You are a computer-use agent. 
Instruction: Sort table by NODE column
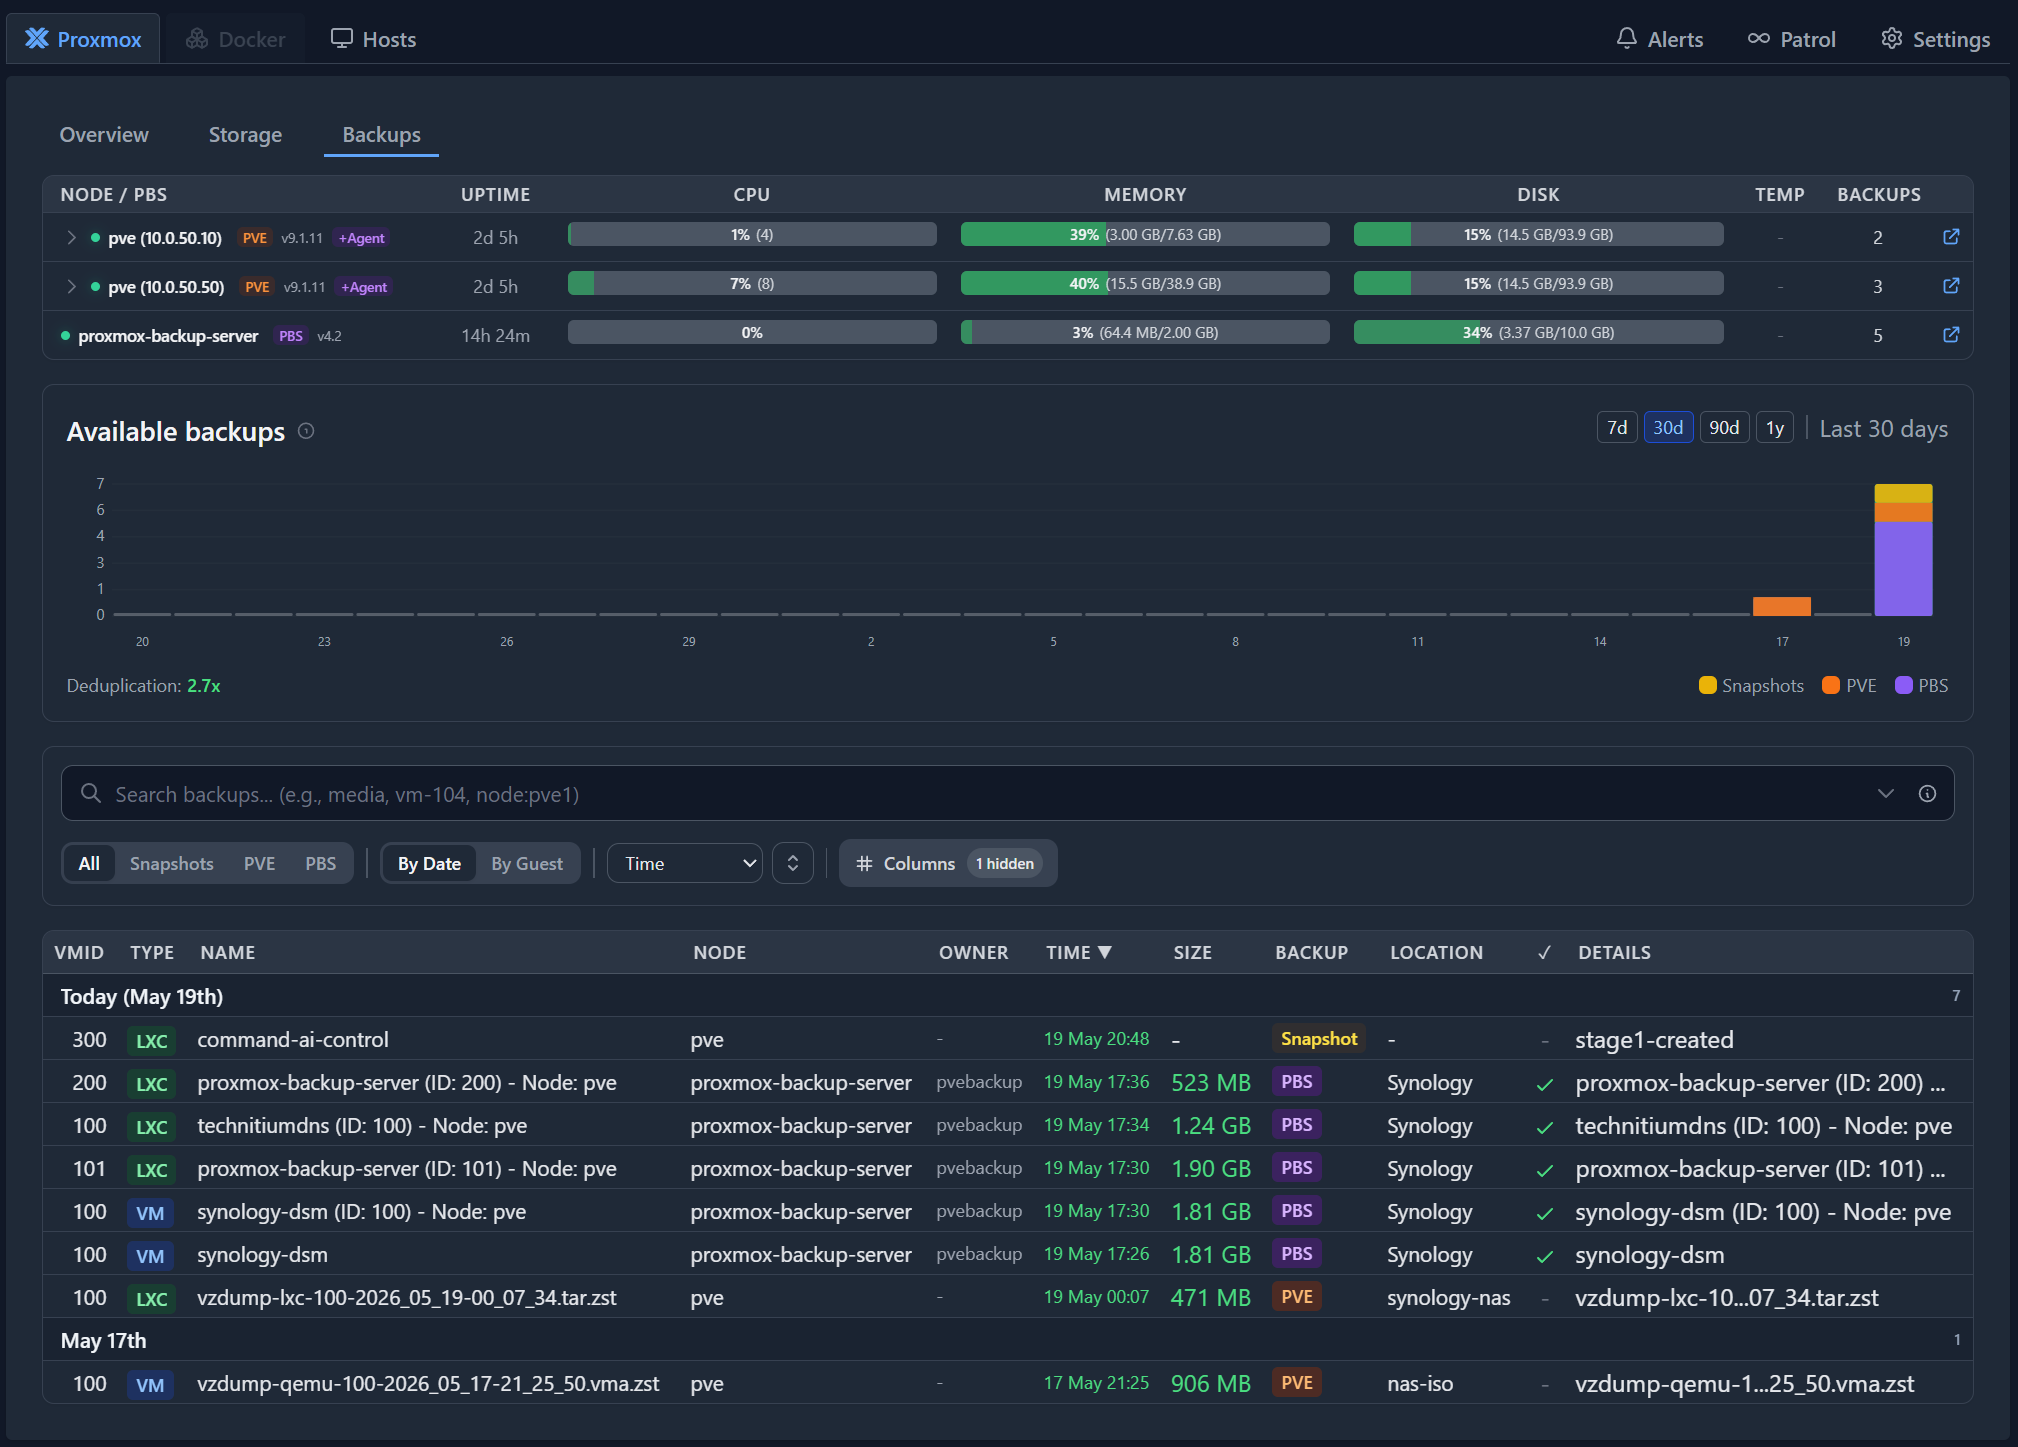[x=719, y=953]
